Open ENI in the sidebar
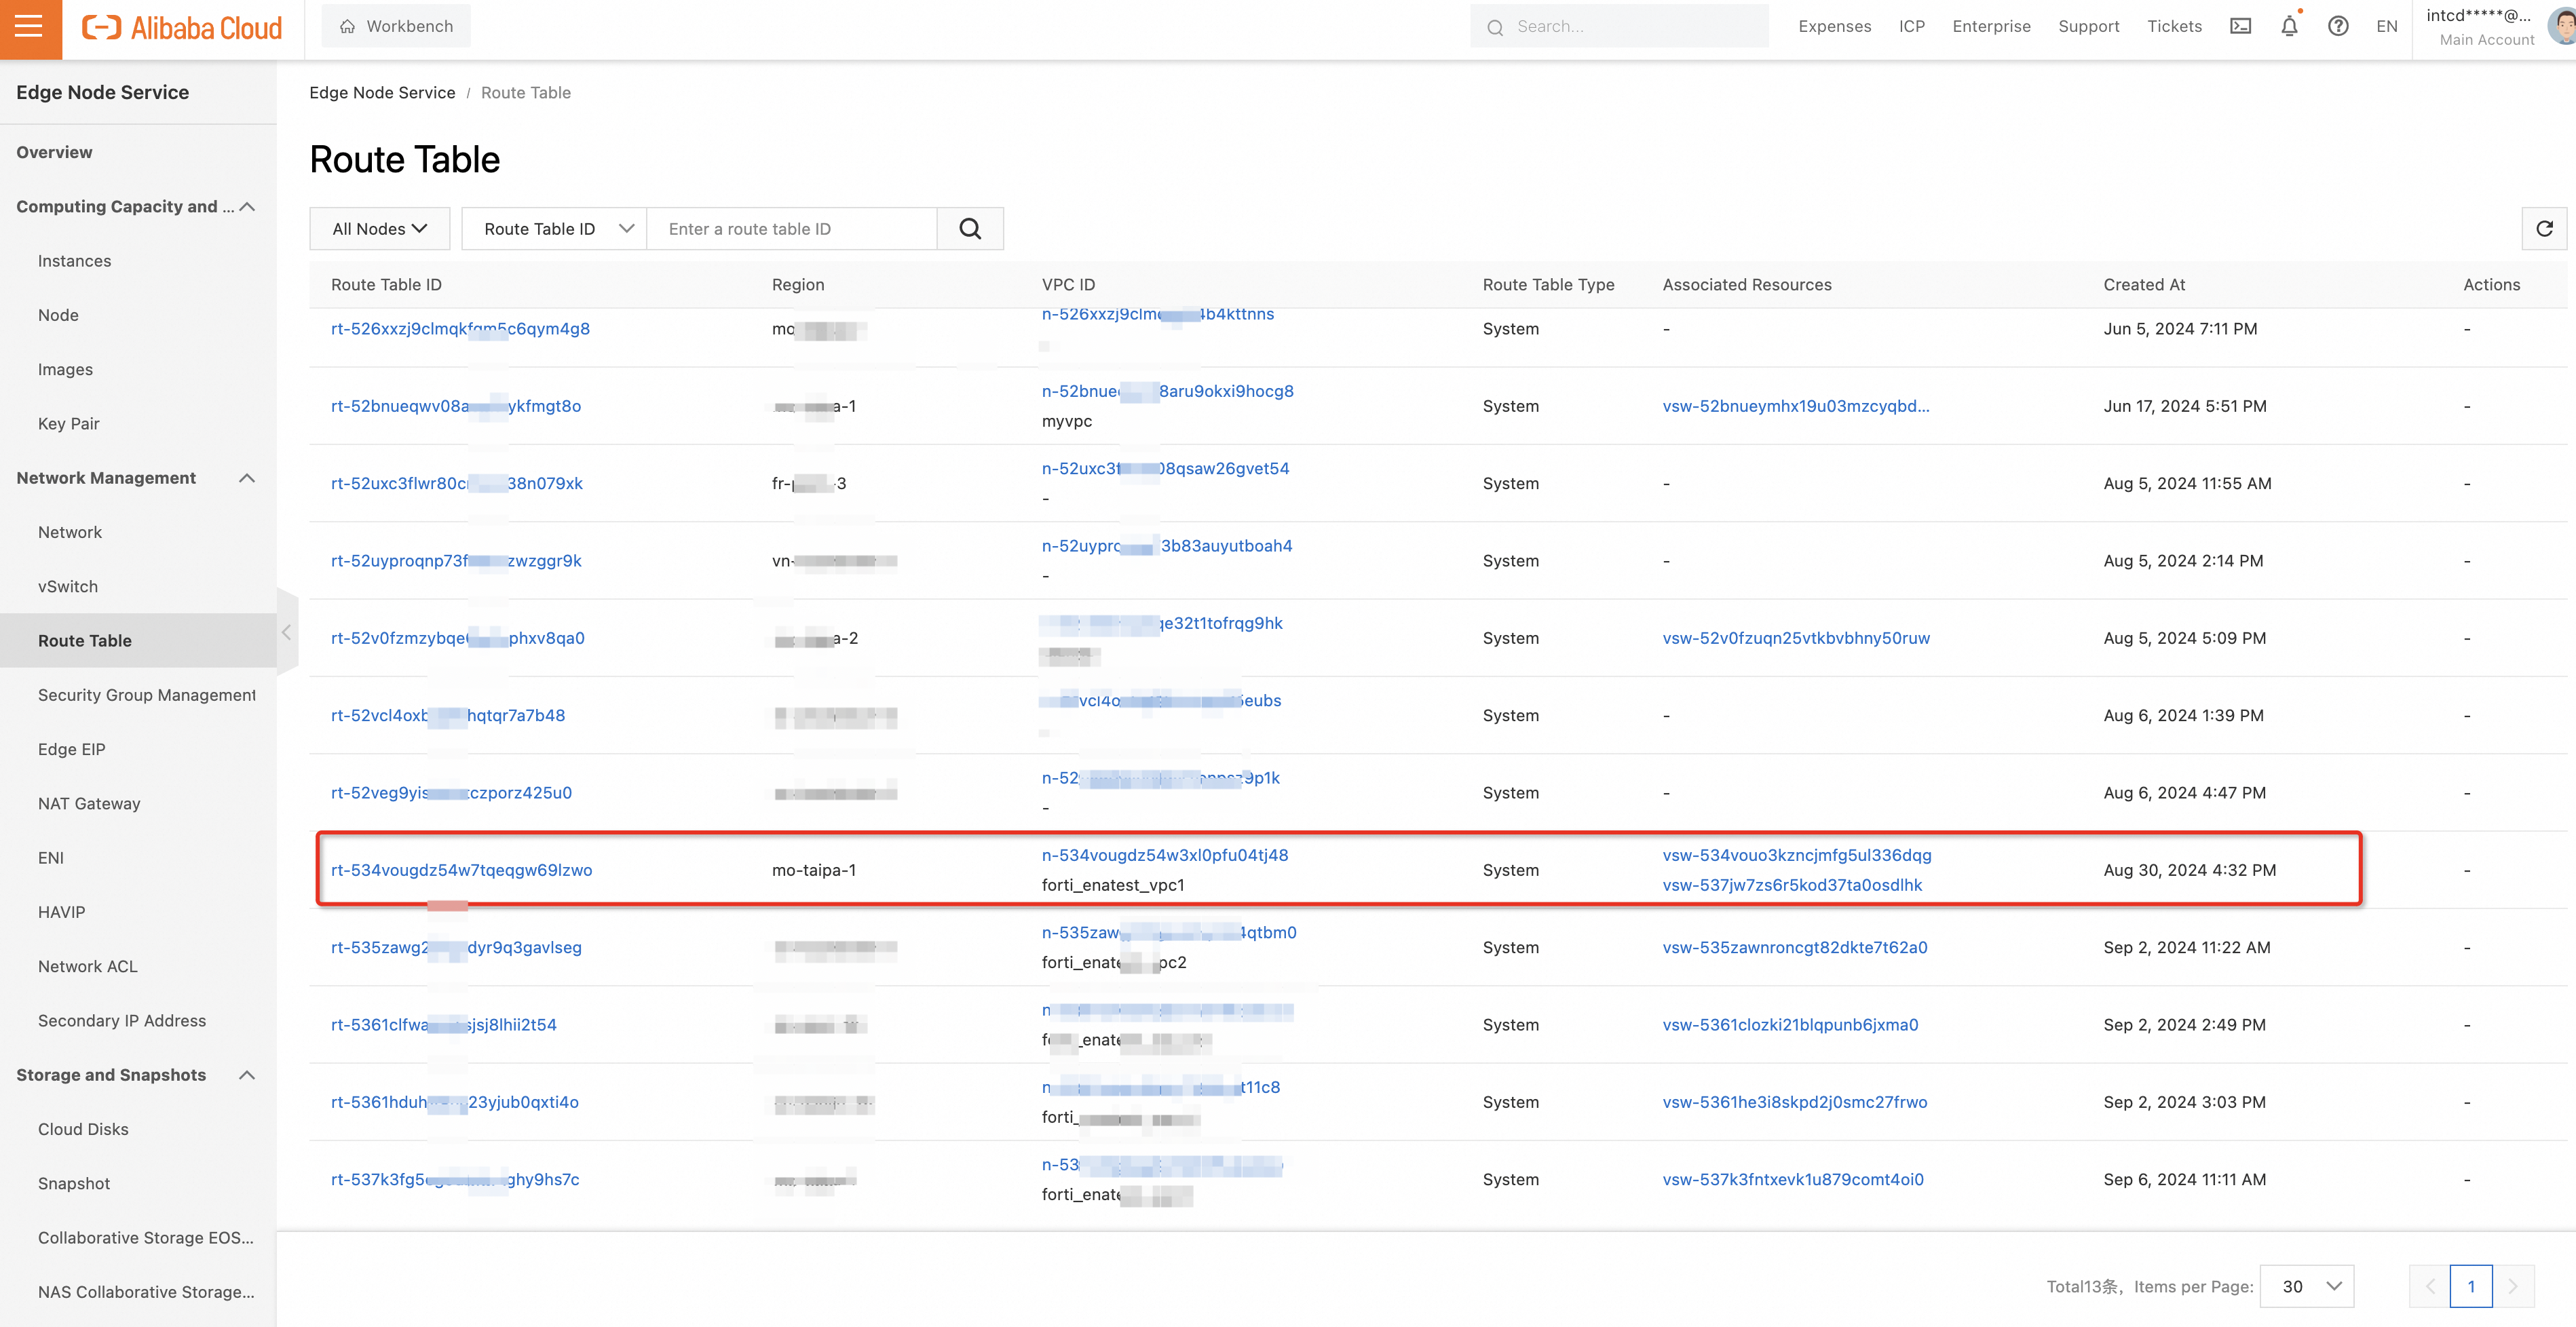 point(51,858)
